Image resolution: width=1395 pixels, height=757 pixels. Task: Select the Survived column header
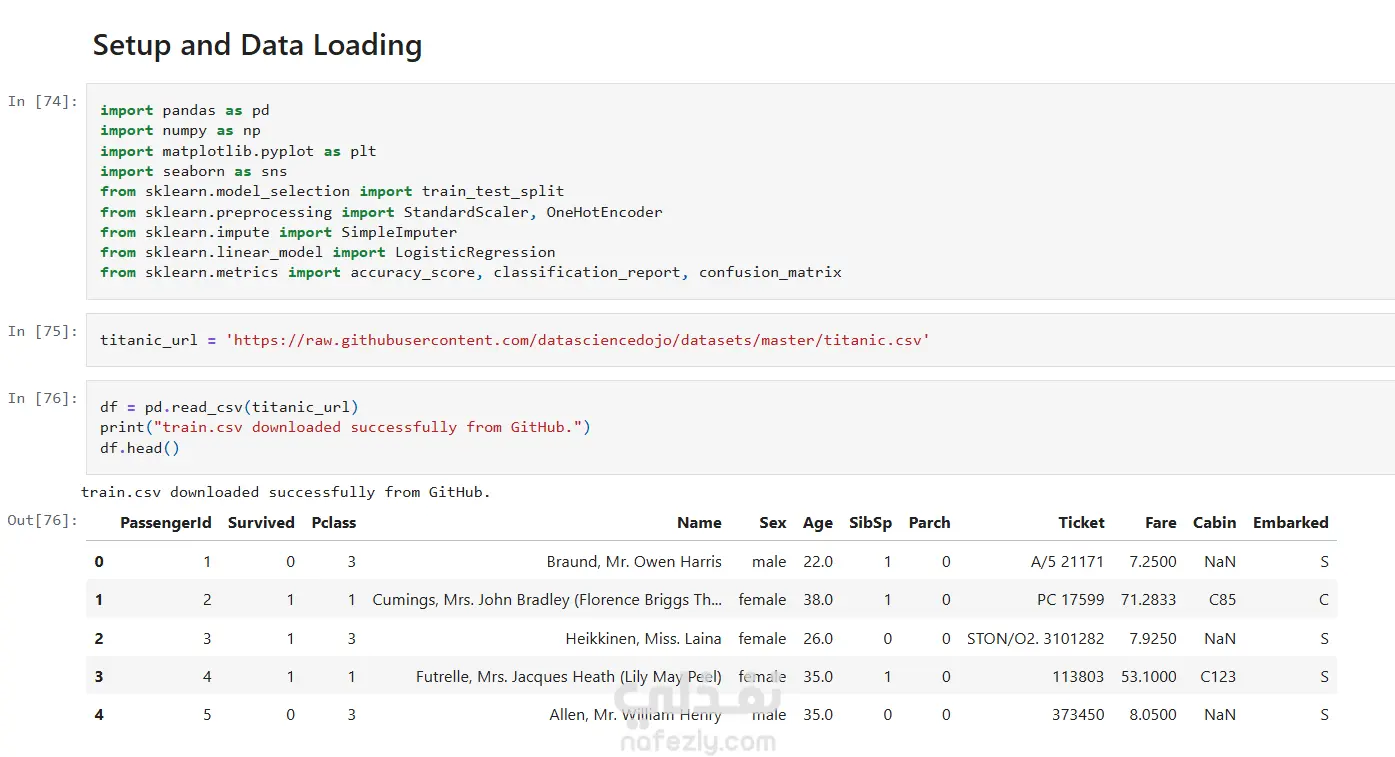[x=261, y=522]
